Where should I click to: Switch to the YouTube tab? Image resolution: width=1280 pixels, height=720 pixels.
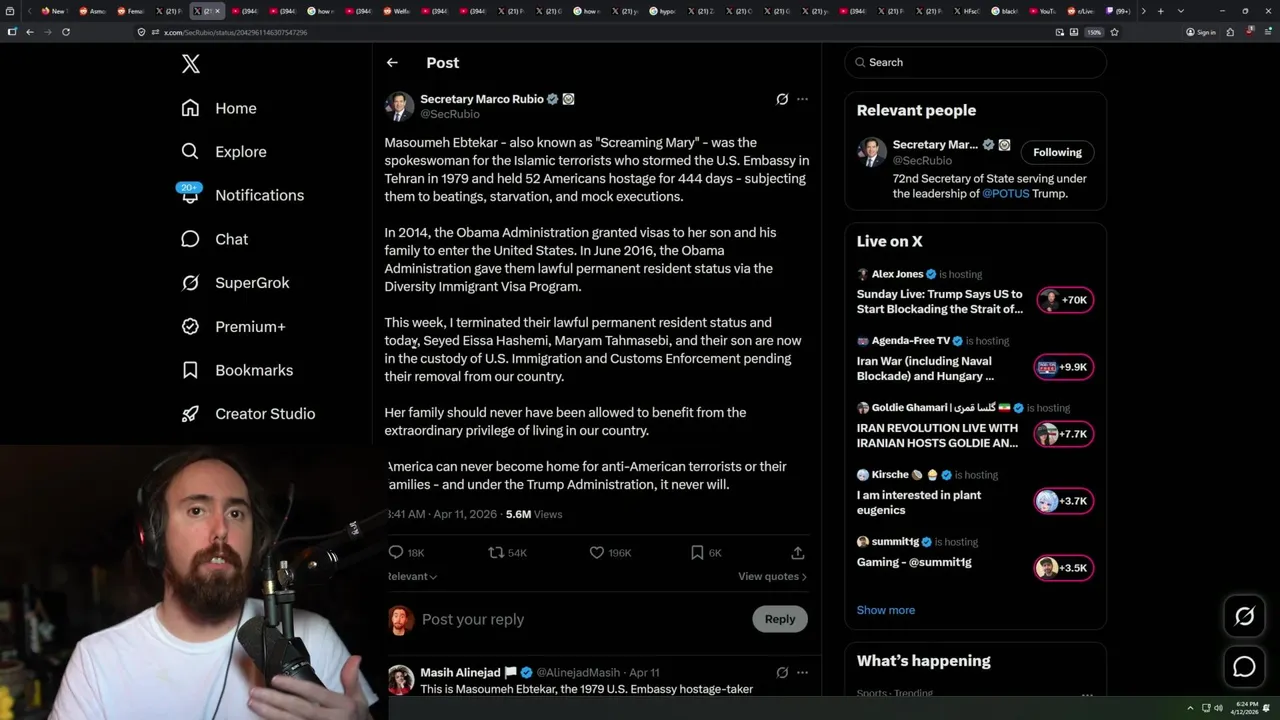[1042, 11]
